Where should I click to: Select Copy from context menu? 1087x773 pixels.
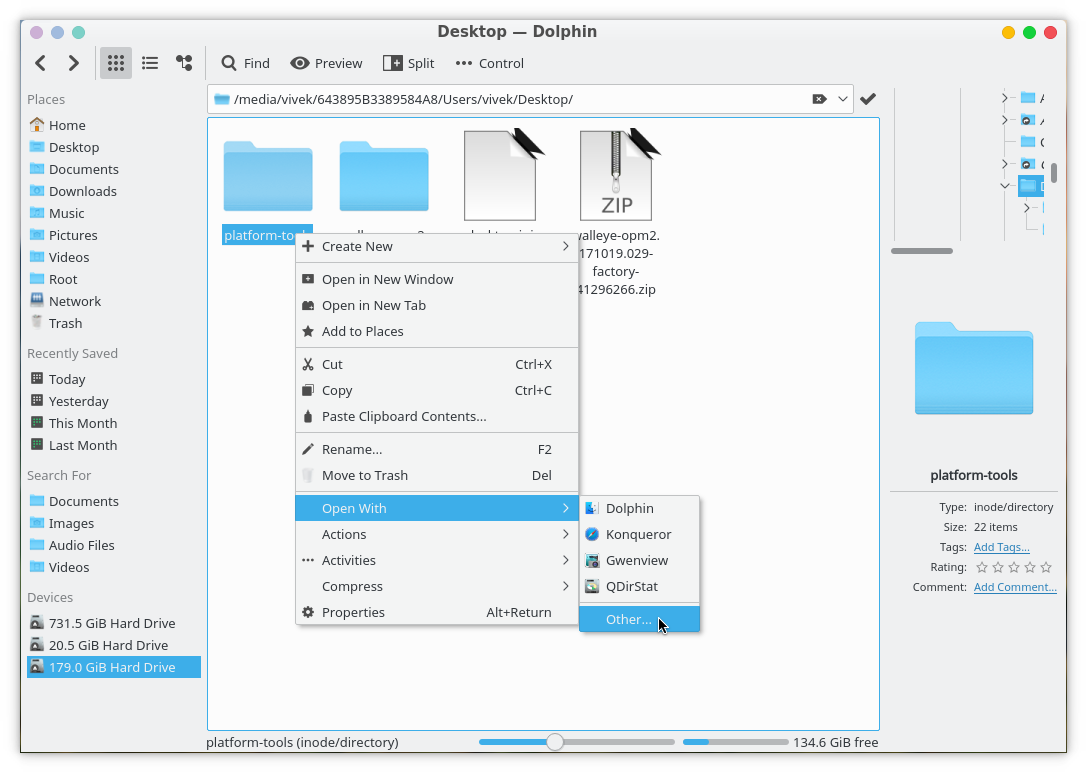437,390
